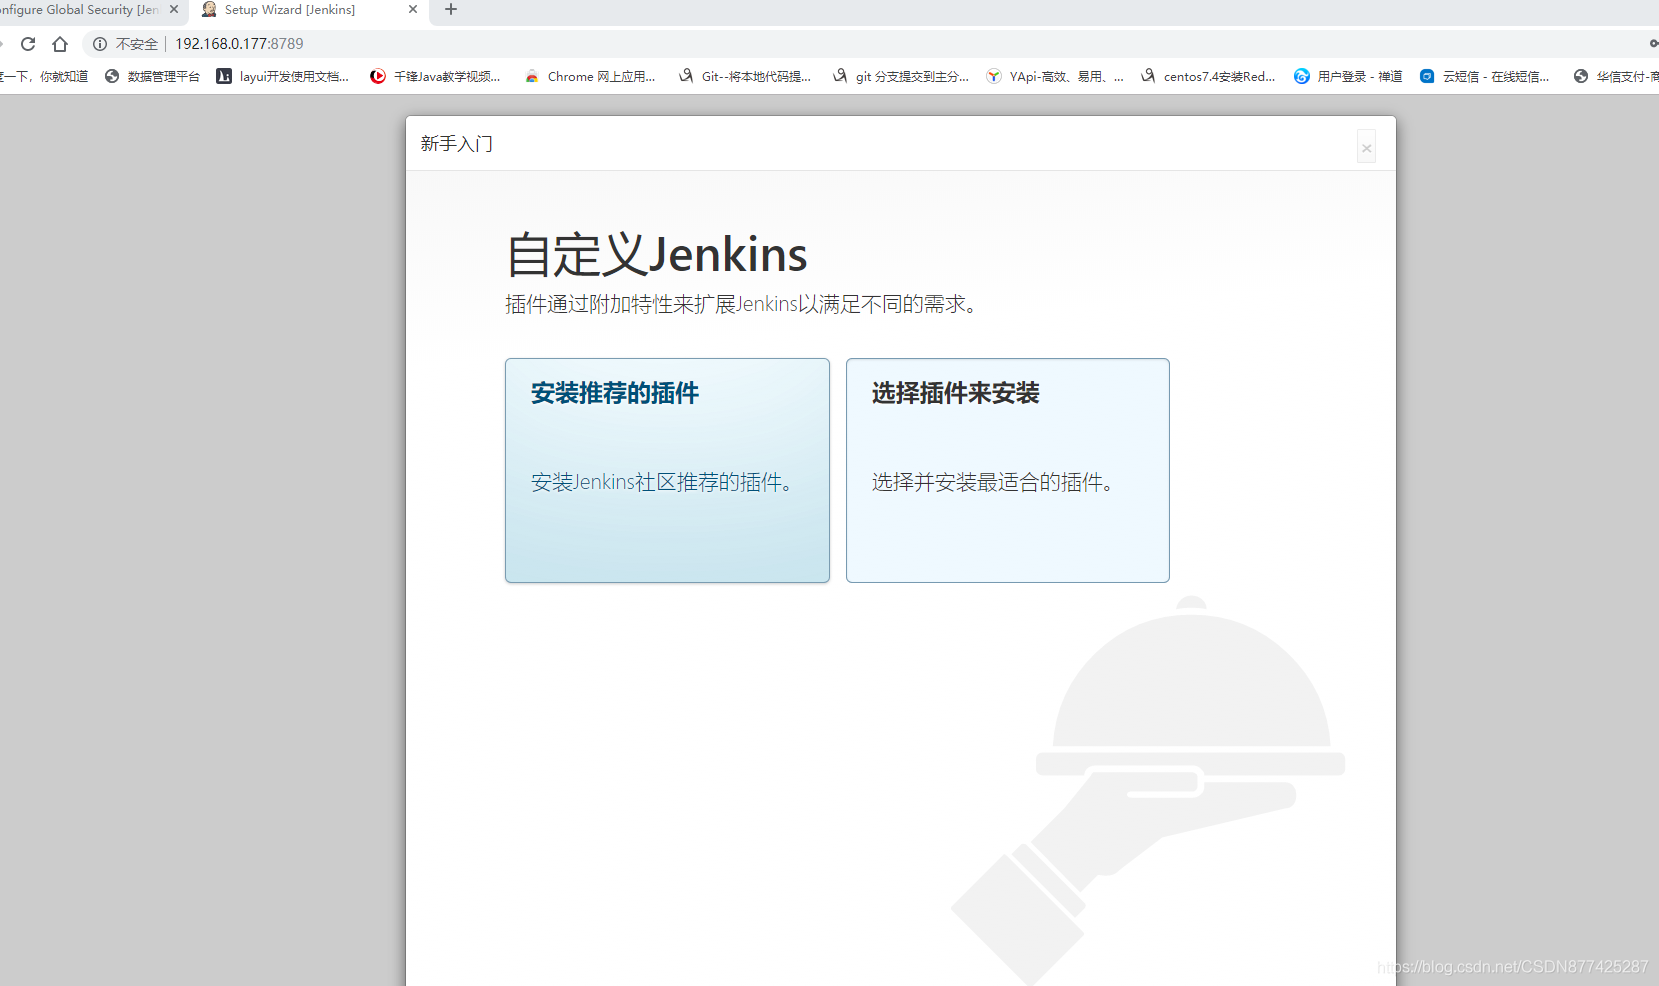The height and width of the screenshot is (986, 1659).
Task: Go to the browser home page icon
Action: pyautogui.click(x=60, y=44)
